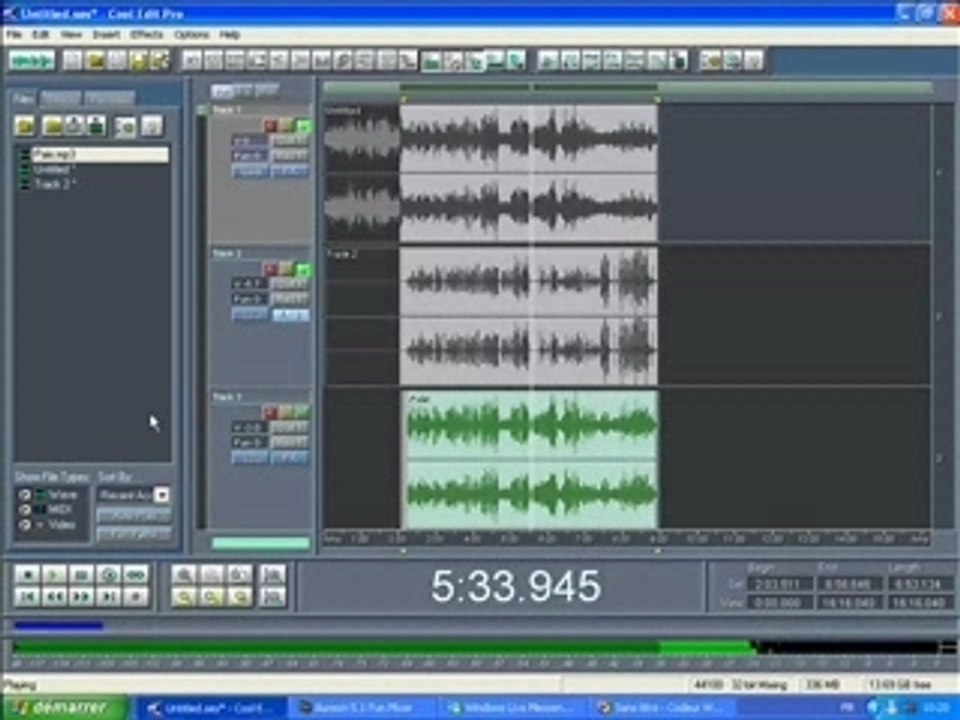Open the Insert menu

pos(106,35)
